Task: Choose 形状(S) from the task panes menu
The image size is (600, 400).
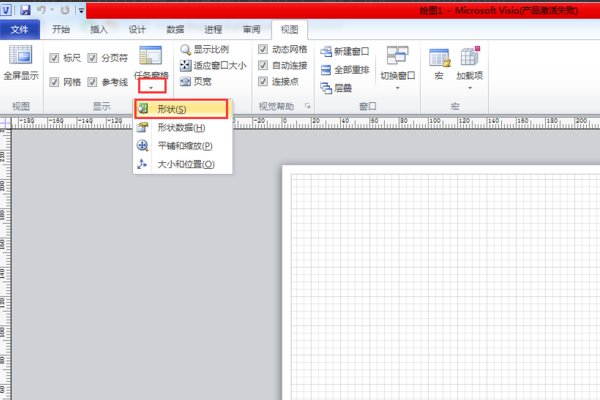Action: click(182, 109)
